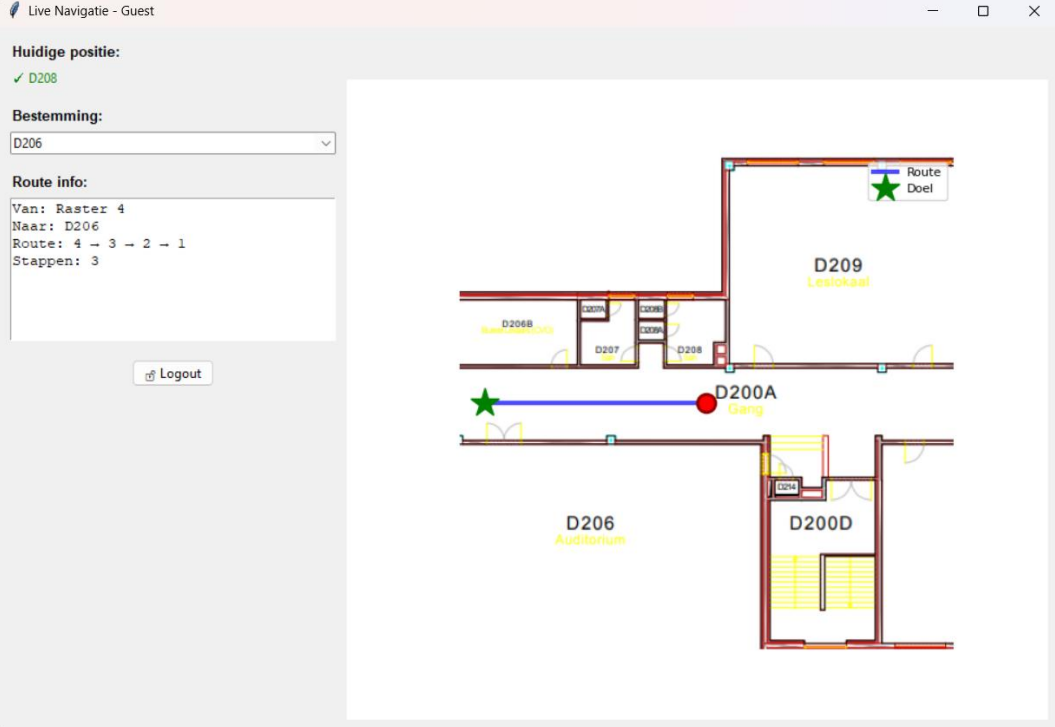Click the "Route info:" heading
Screen dimensions: 1055x727
(x=50, y=182)
